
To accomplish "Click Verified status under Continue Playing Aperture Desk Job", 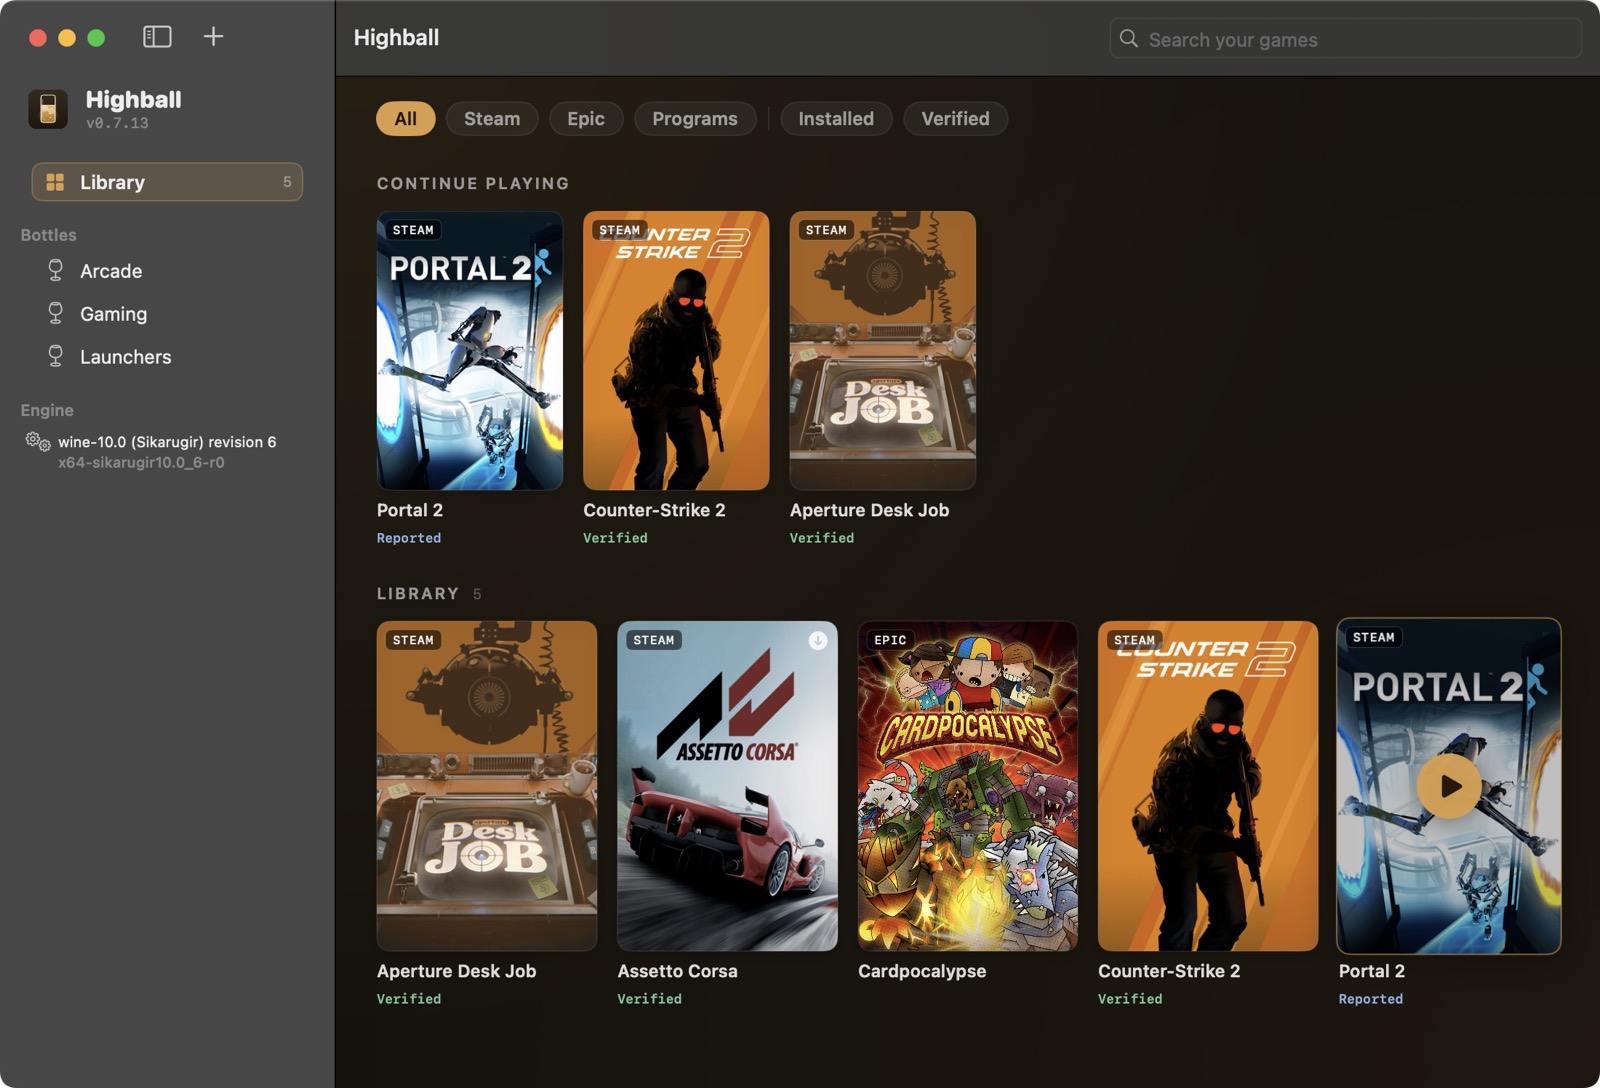I will tap(822, 538).
